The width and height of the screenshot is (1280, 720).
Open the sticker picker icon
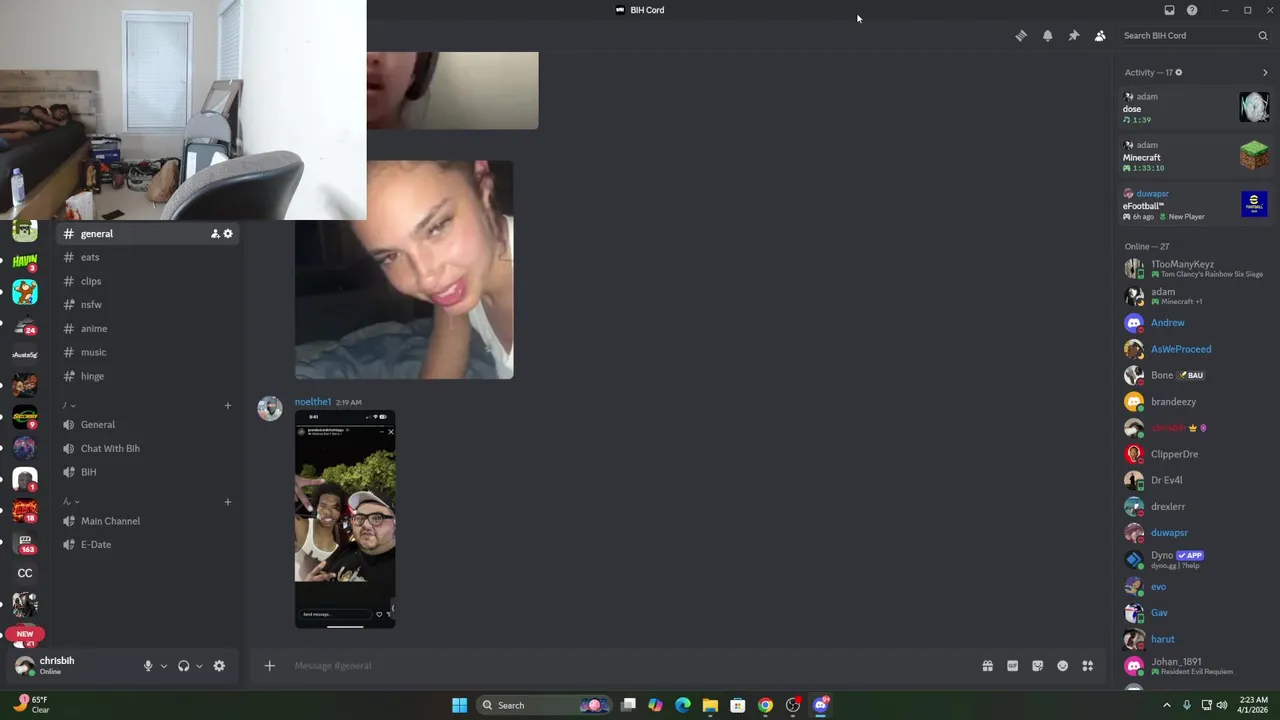coord(1037,666)
